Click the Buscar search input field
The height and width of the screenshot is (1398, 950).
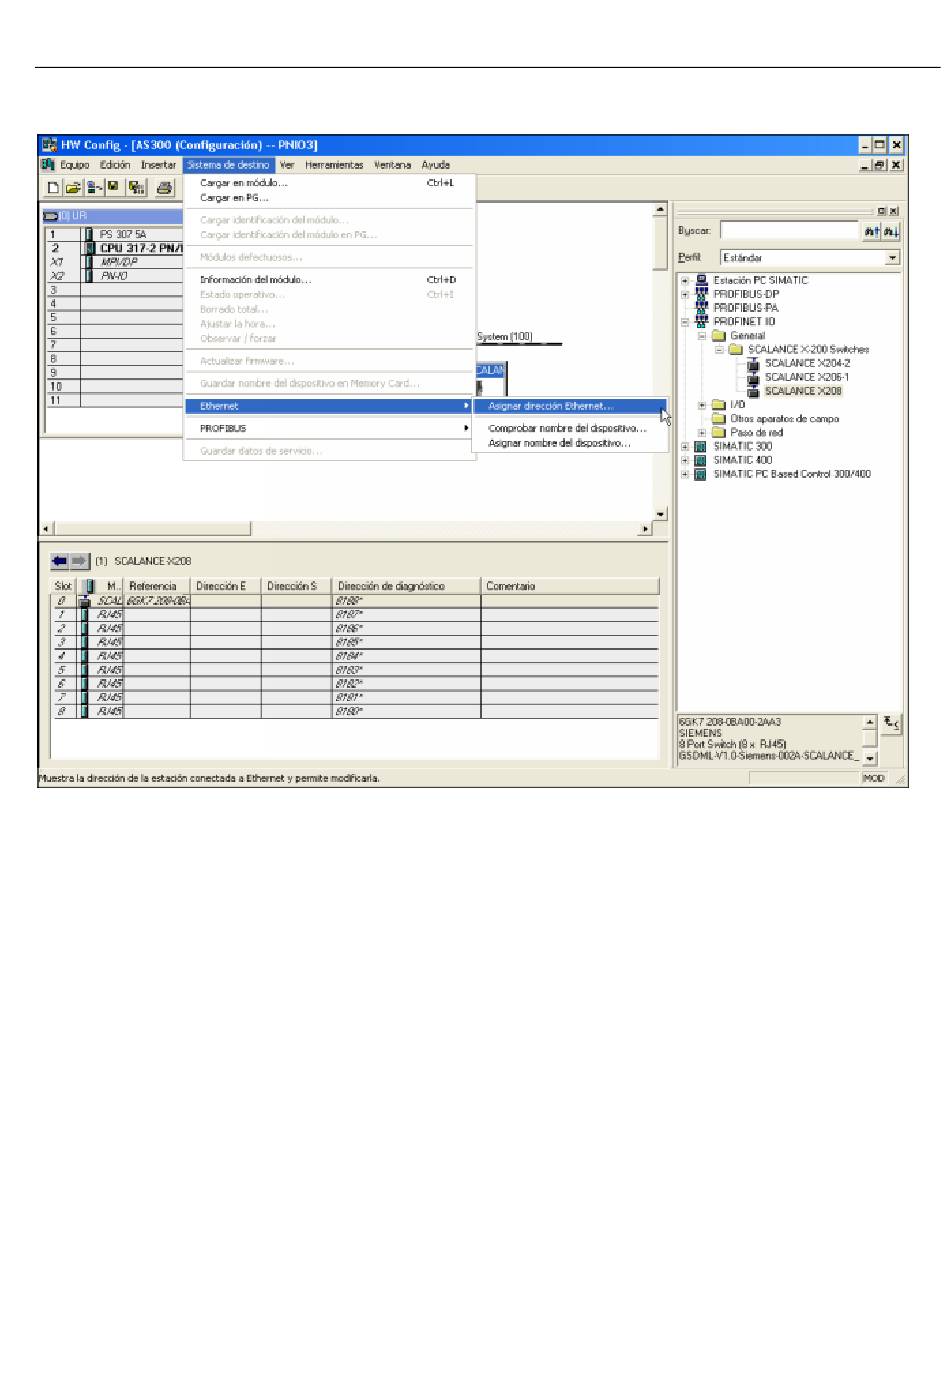(x=790, y=231)
